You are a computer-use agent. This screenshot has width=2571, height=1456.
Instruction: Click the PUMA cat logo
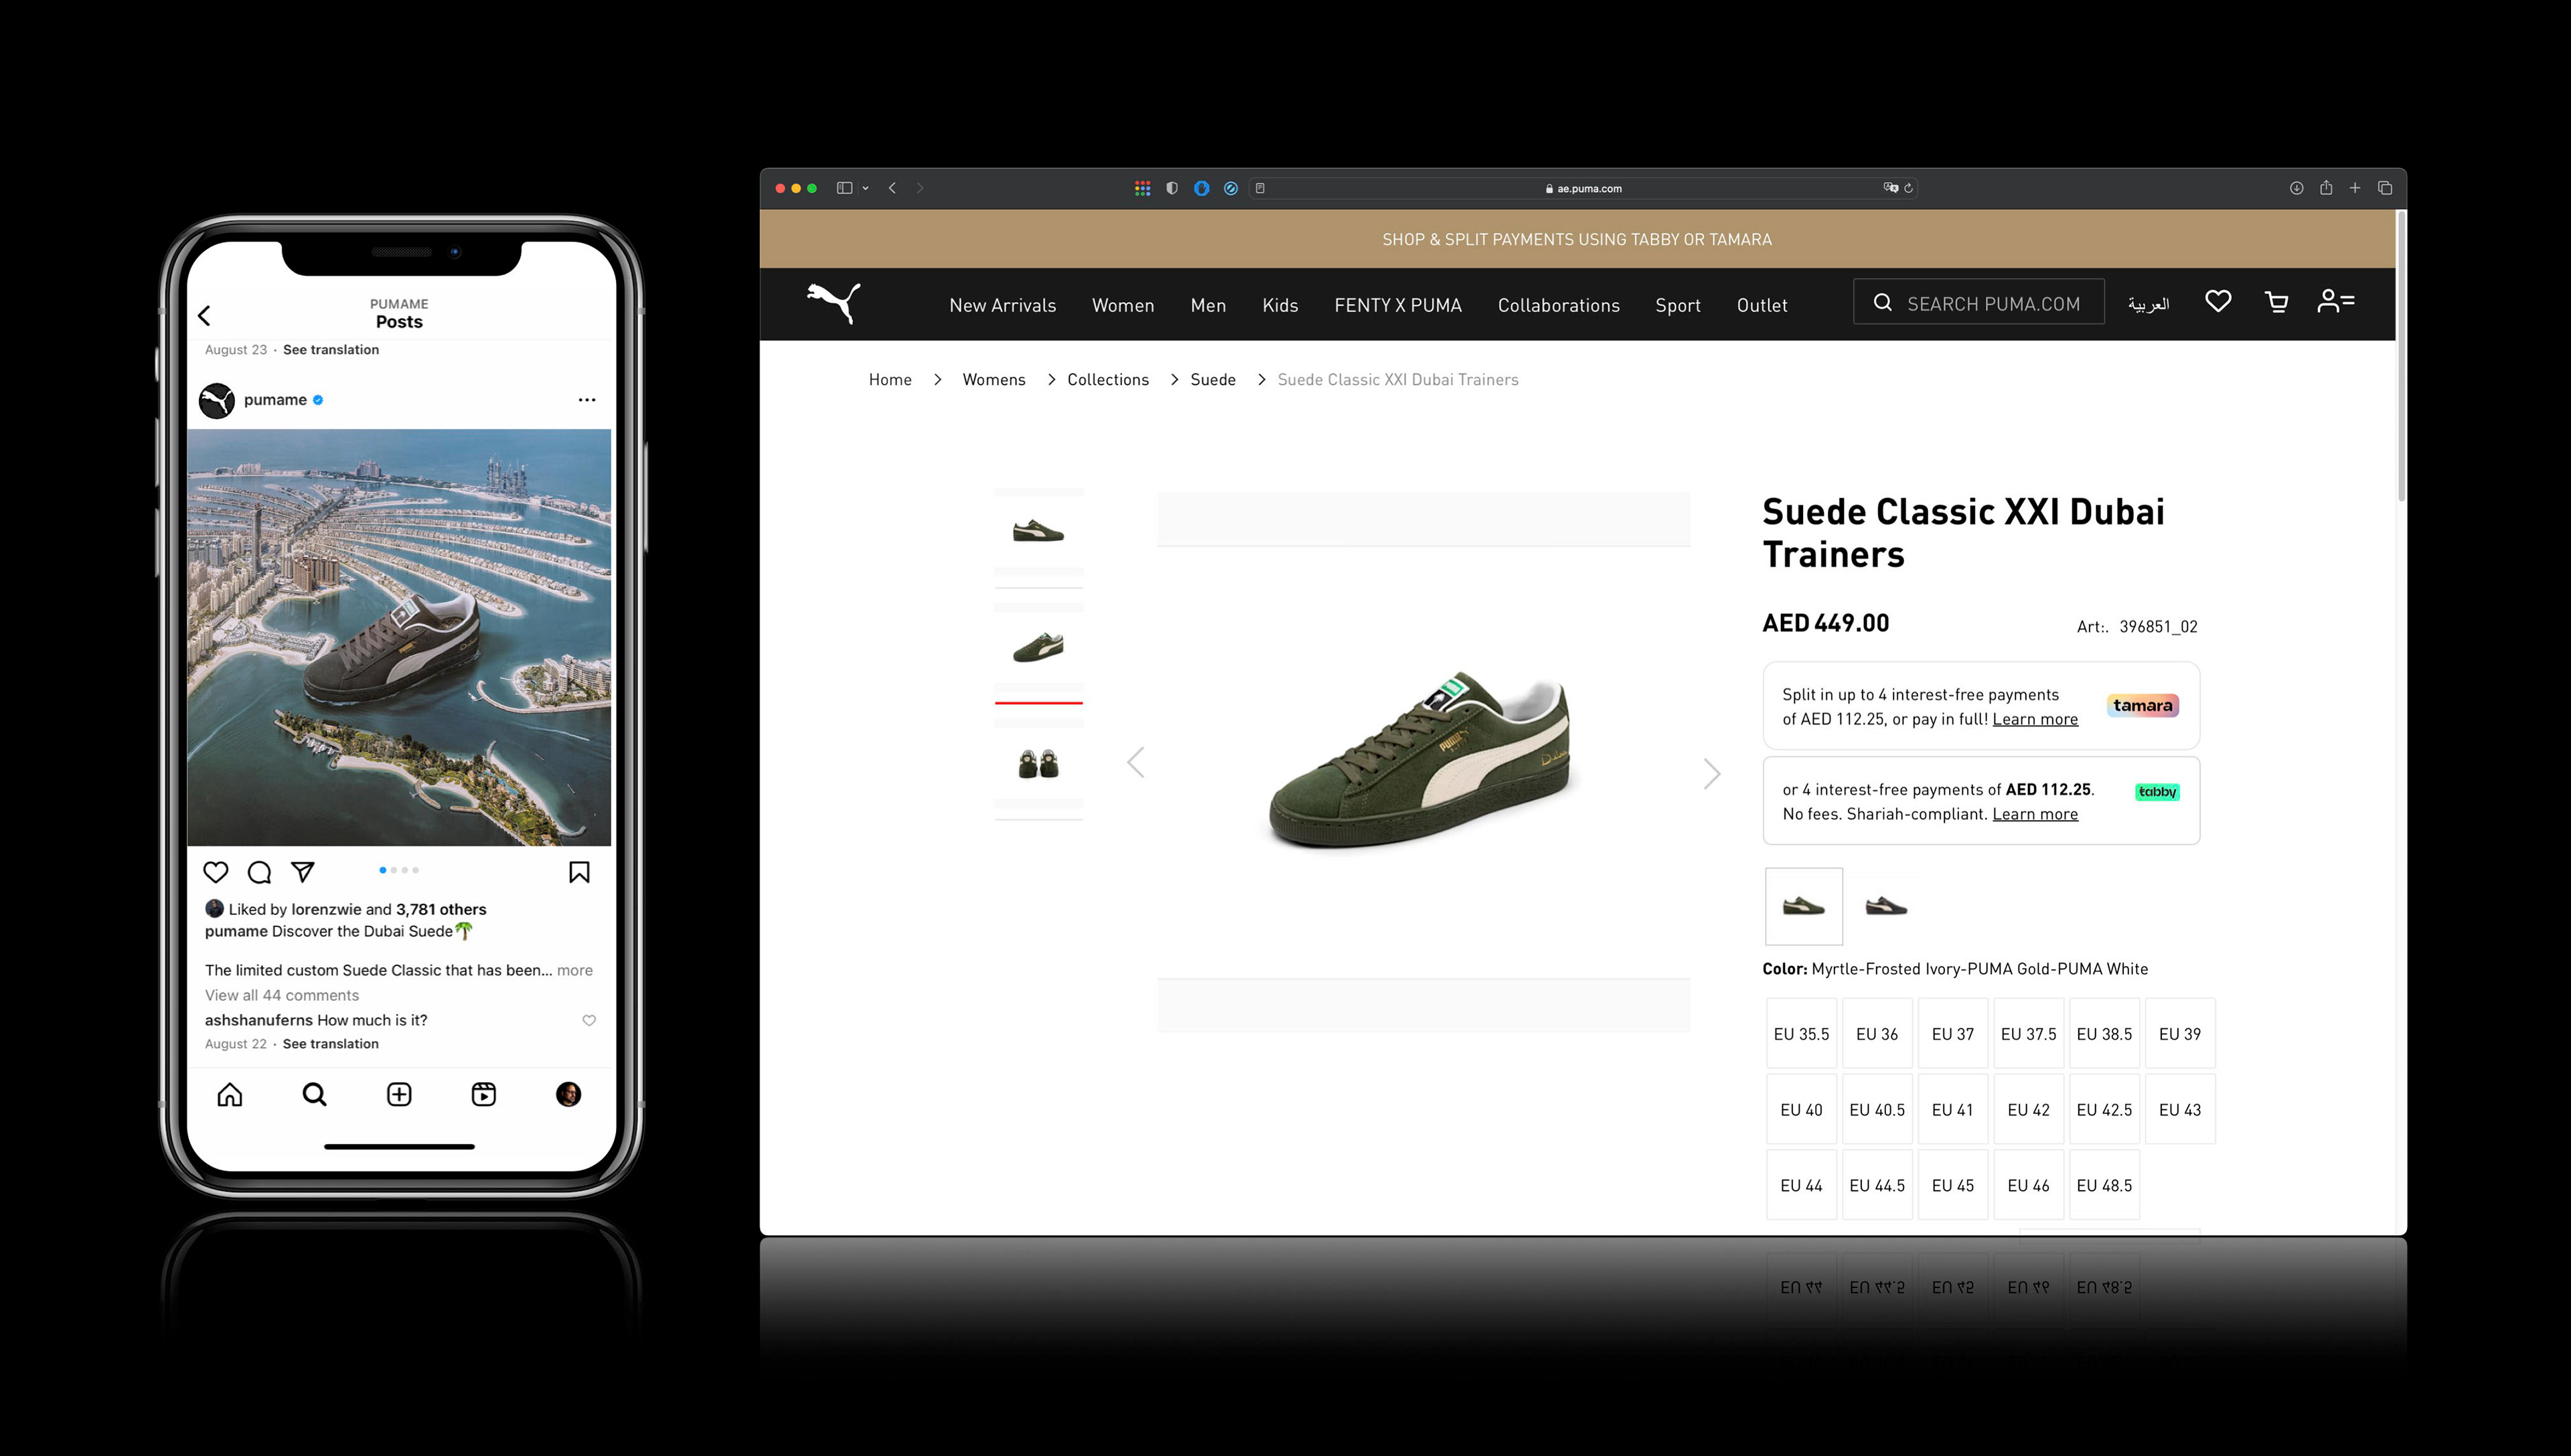click(x=834, y=303)
